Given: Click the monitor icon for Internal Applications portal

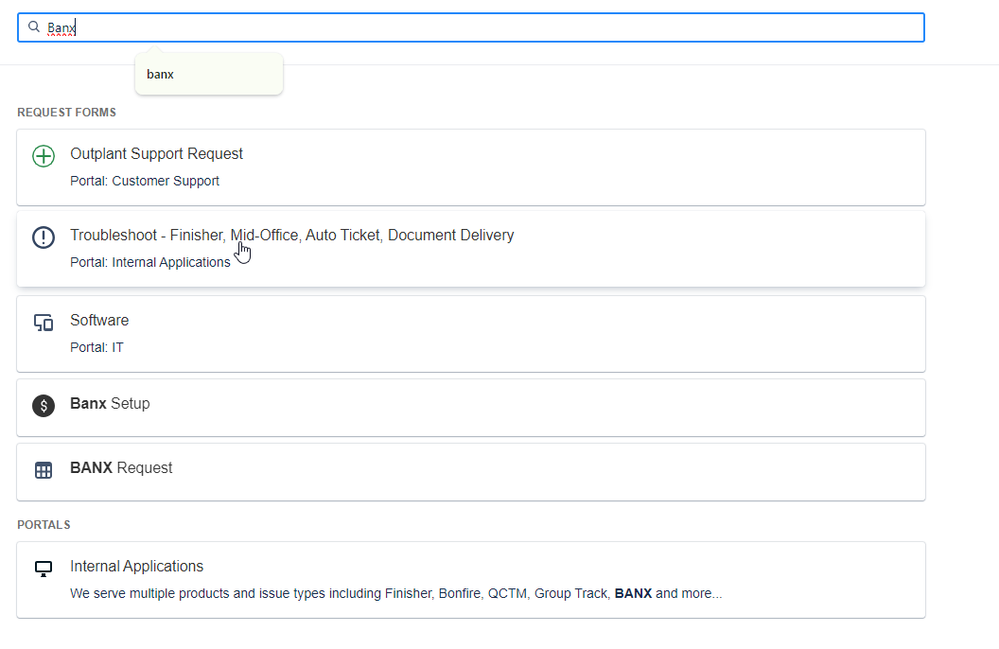Looking at the screenshot, I should tap(43, 569).
